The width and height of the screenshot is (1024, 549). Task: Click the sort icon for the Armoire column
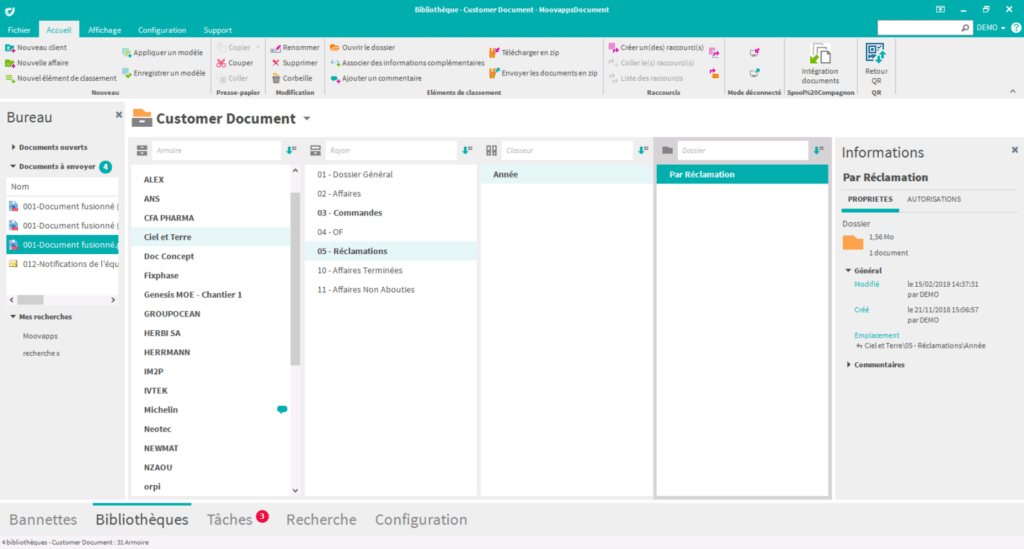click(x=291, y=150)
